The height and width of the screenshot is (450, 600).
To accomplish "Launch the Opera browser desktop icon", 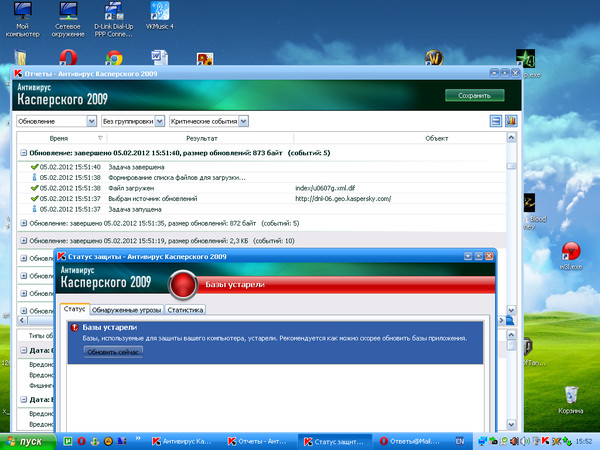I will [x=68, y=58].
